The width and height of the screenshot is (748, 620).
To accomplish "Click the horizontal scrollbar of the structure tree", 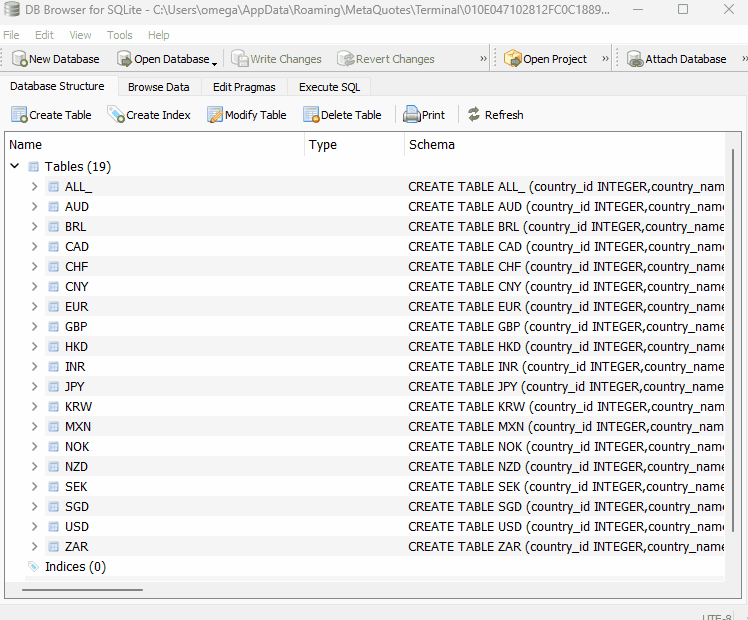I will click(82, 590).
